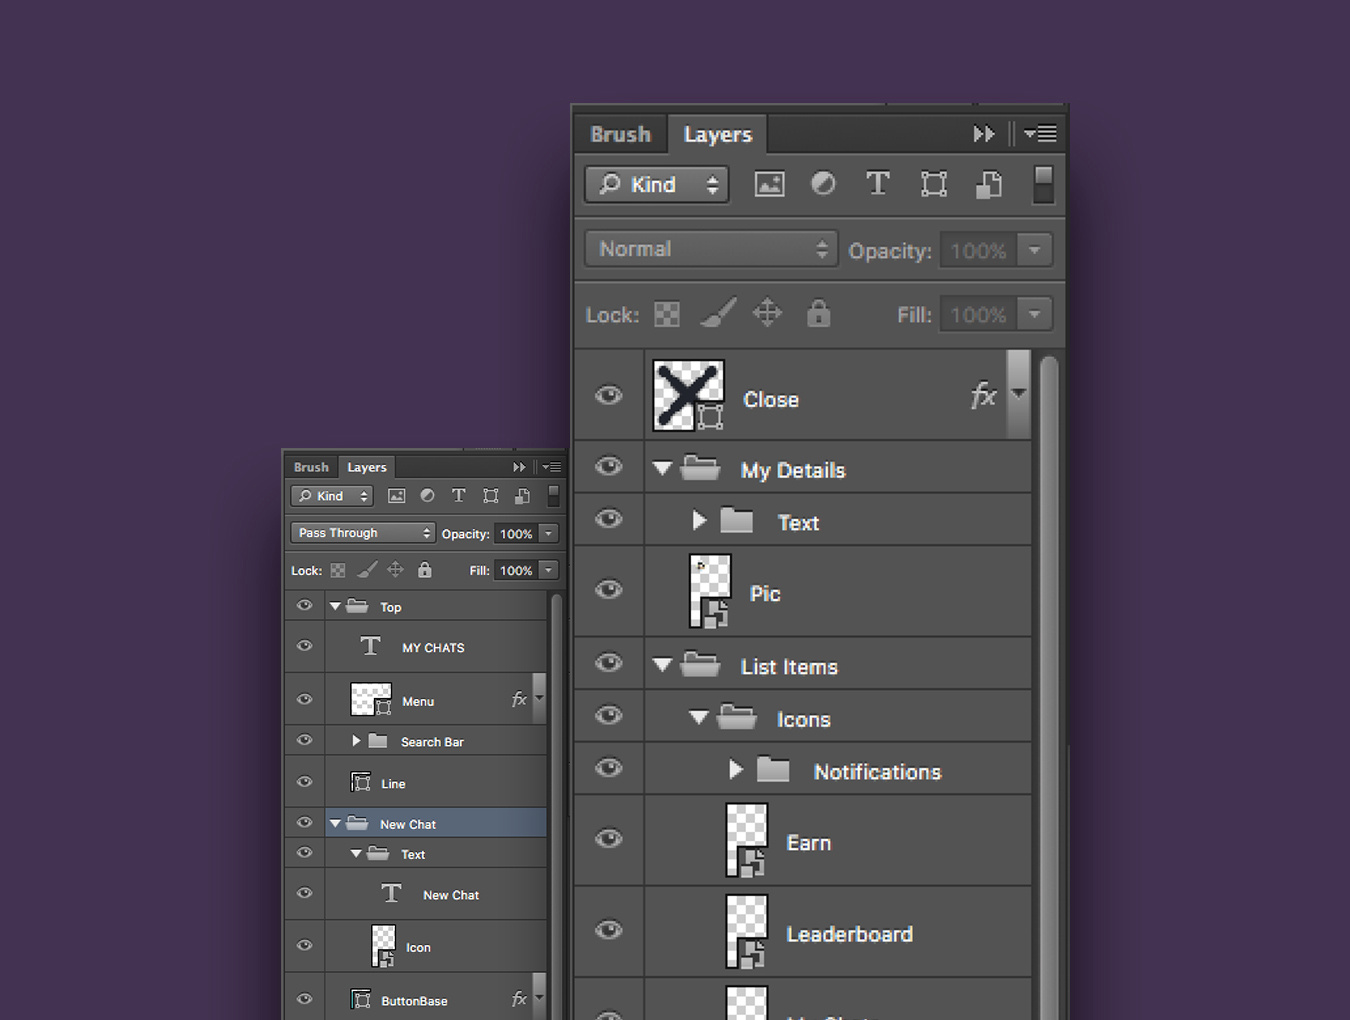The width and height of the screenshot is (1350, 1020).
Task: Filter by adjustment layers in the smaller panel
Action: [427, 496]
